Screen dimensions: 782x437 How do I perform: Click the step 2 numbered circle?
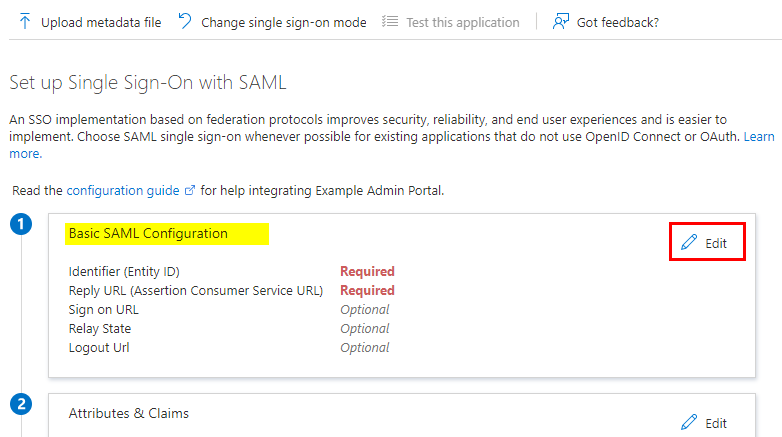click(21, 404)
